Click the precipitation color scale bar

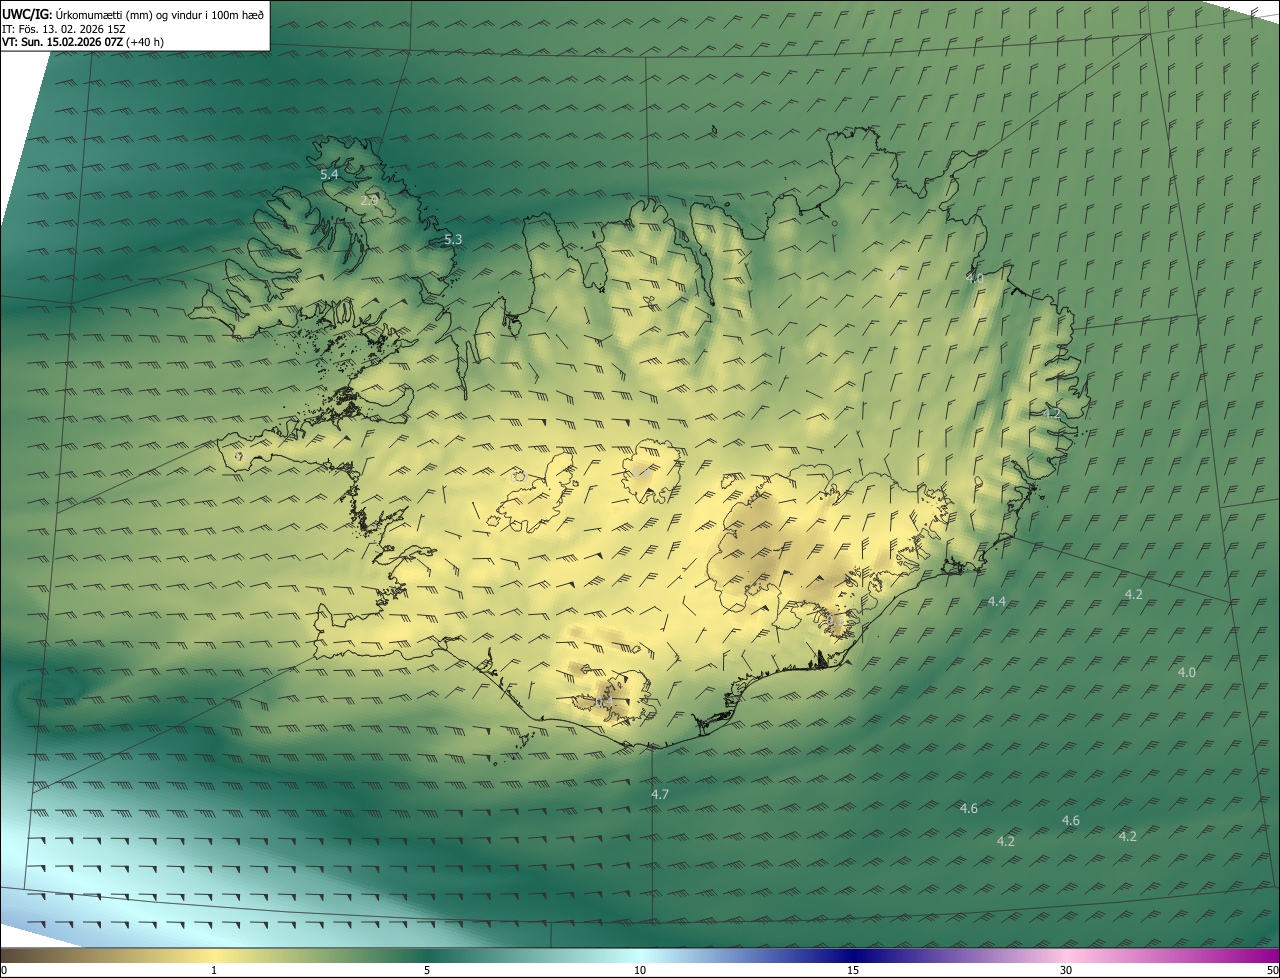[x=640, y=956]
